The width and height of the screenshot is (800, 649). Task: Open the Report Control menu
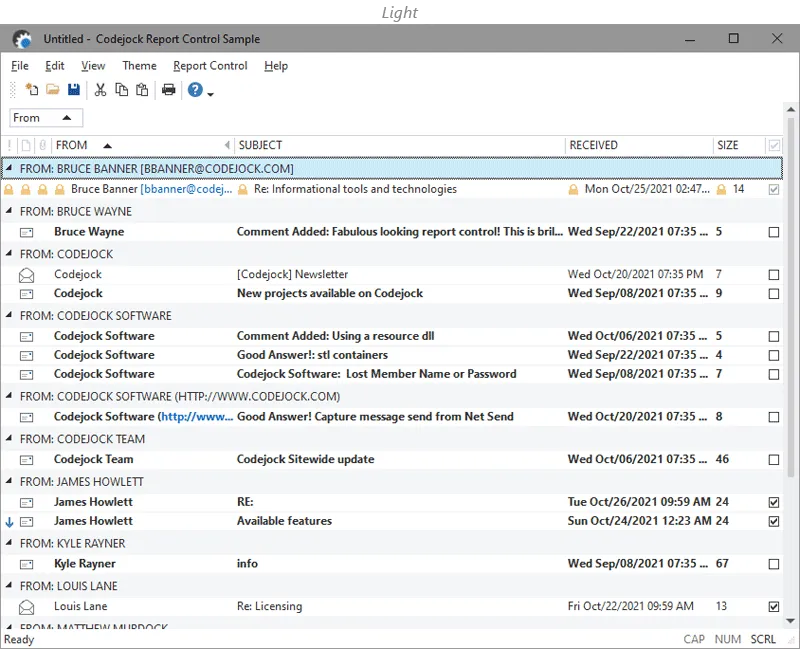coord(210,66)
